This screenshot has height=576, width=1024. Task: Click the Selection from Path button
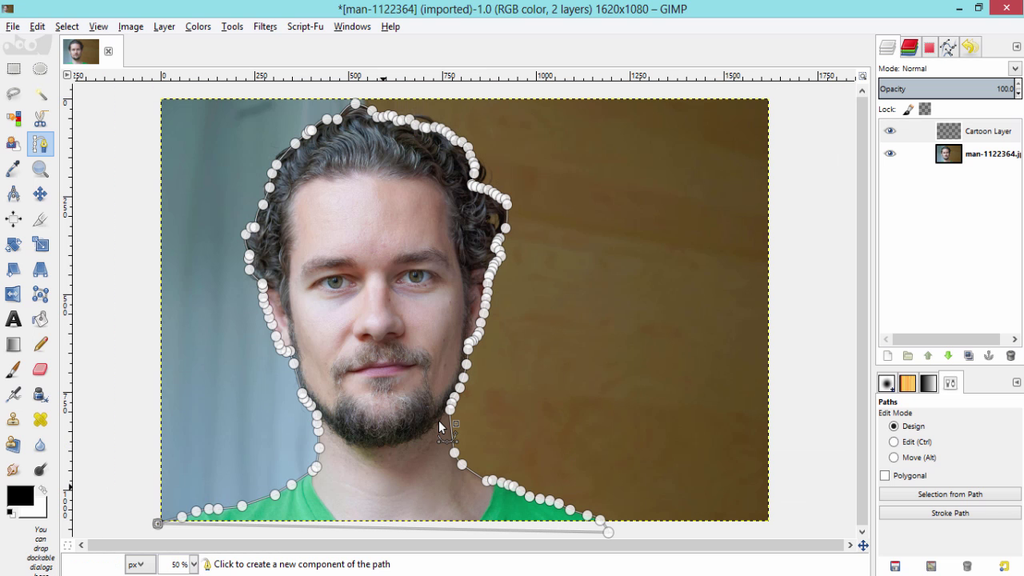(x=948, y=493)
